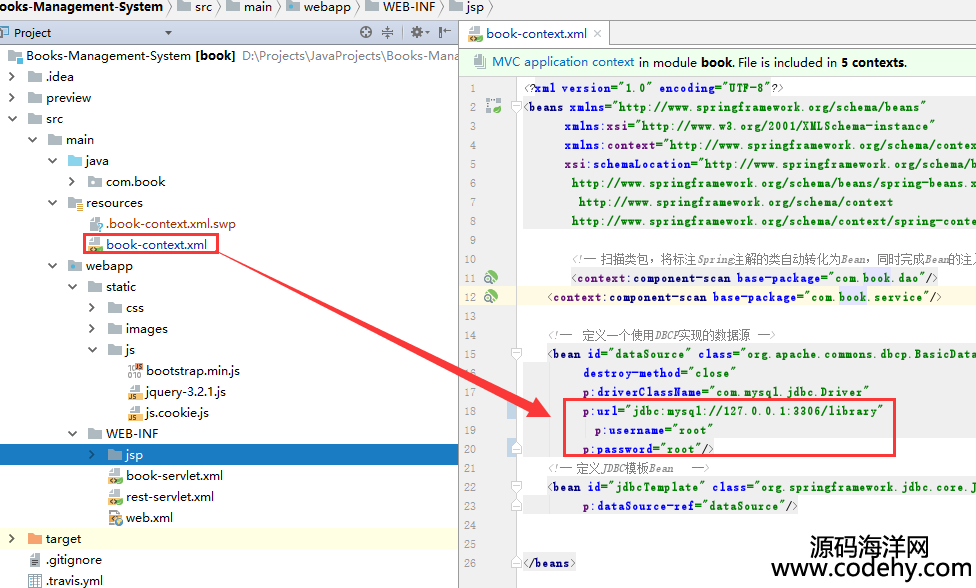Expand the jsp folder arrow in tree
Viewport: 976px width, 588px height.
(x=92, y=455)
